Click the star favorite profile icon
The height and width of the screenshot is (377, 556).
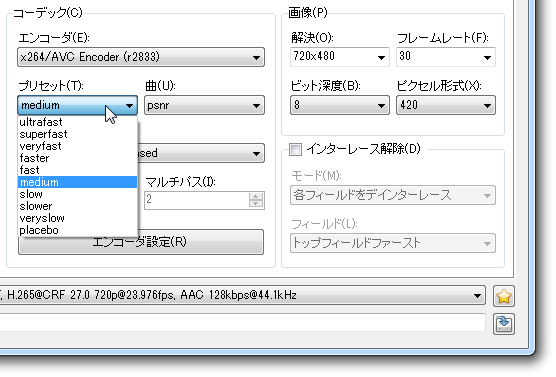(504, 296)
